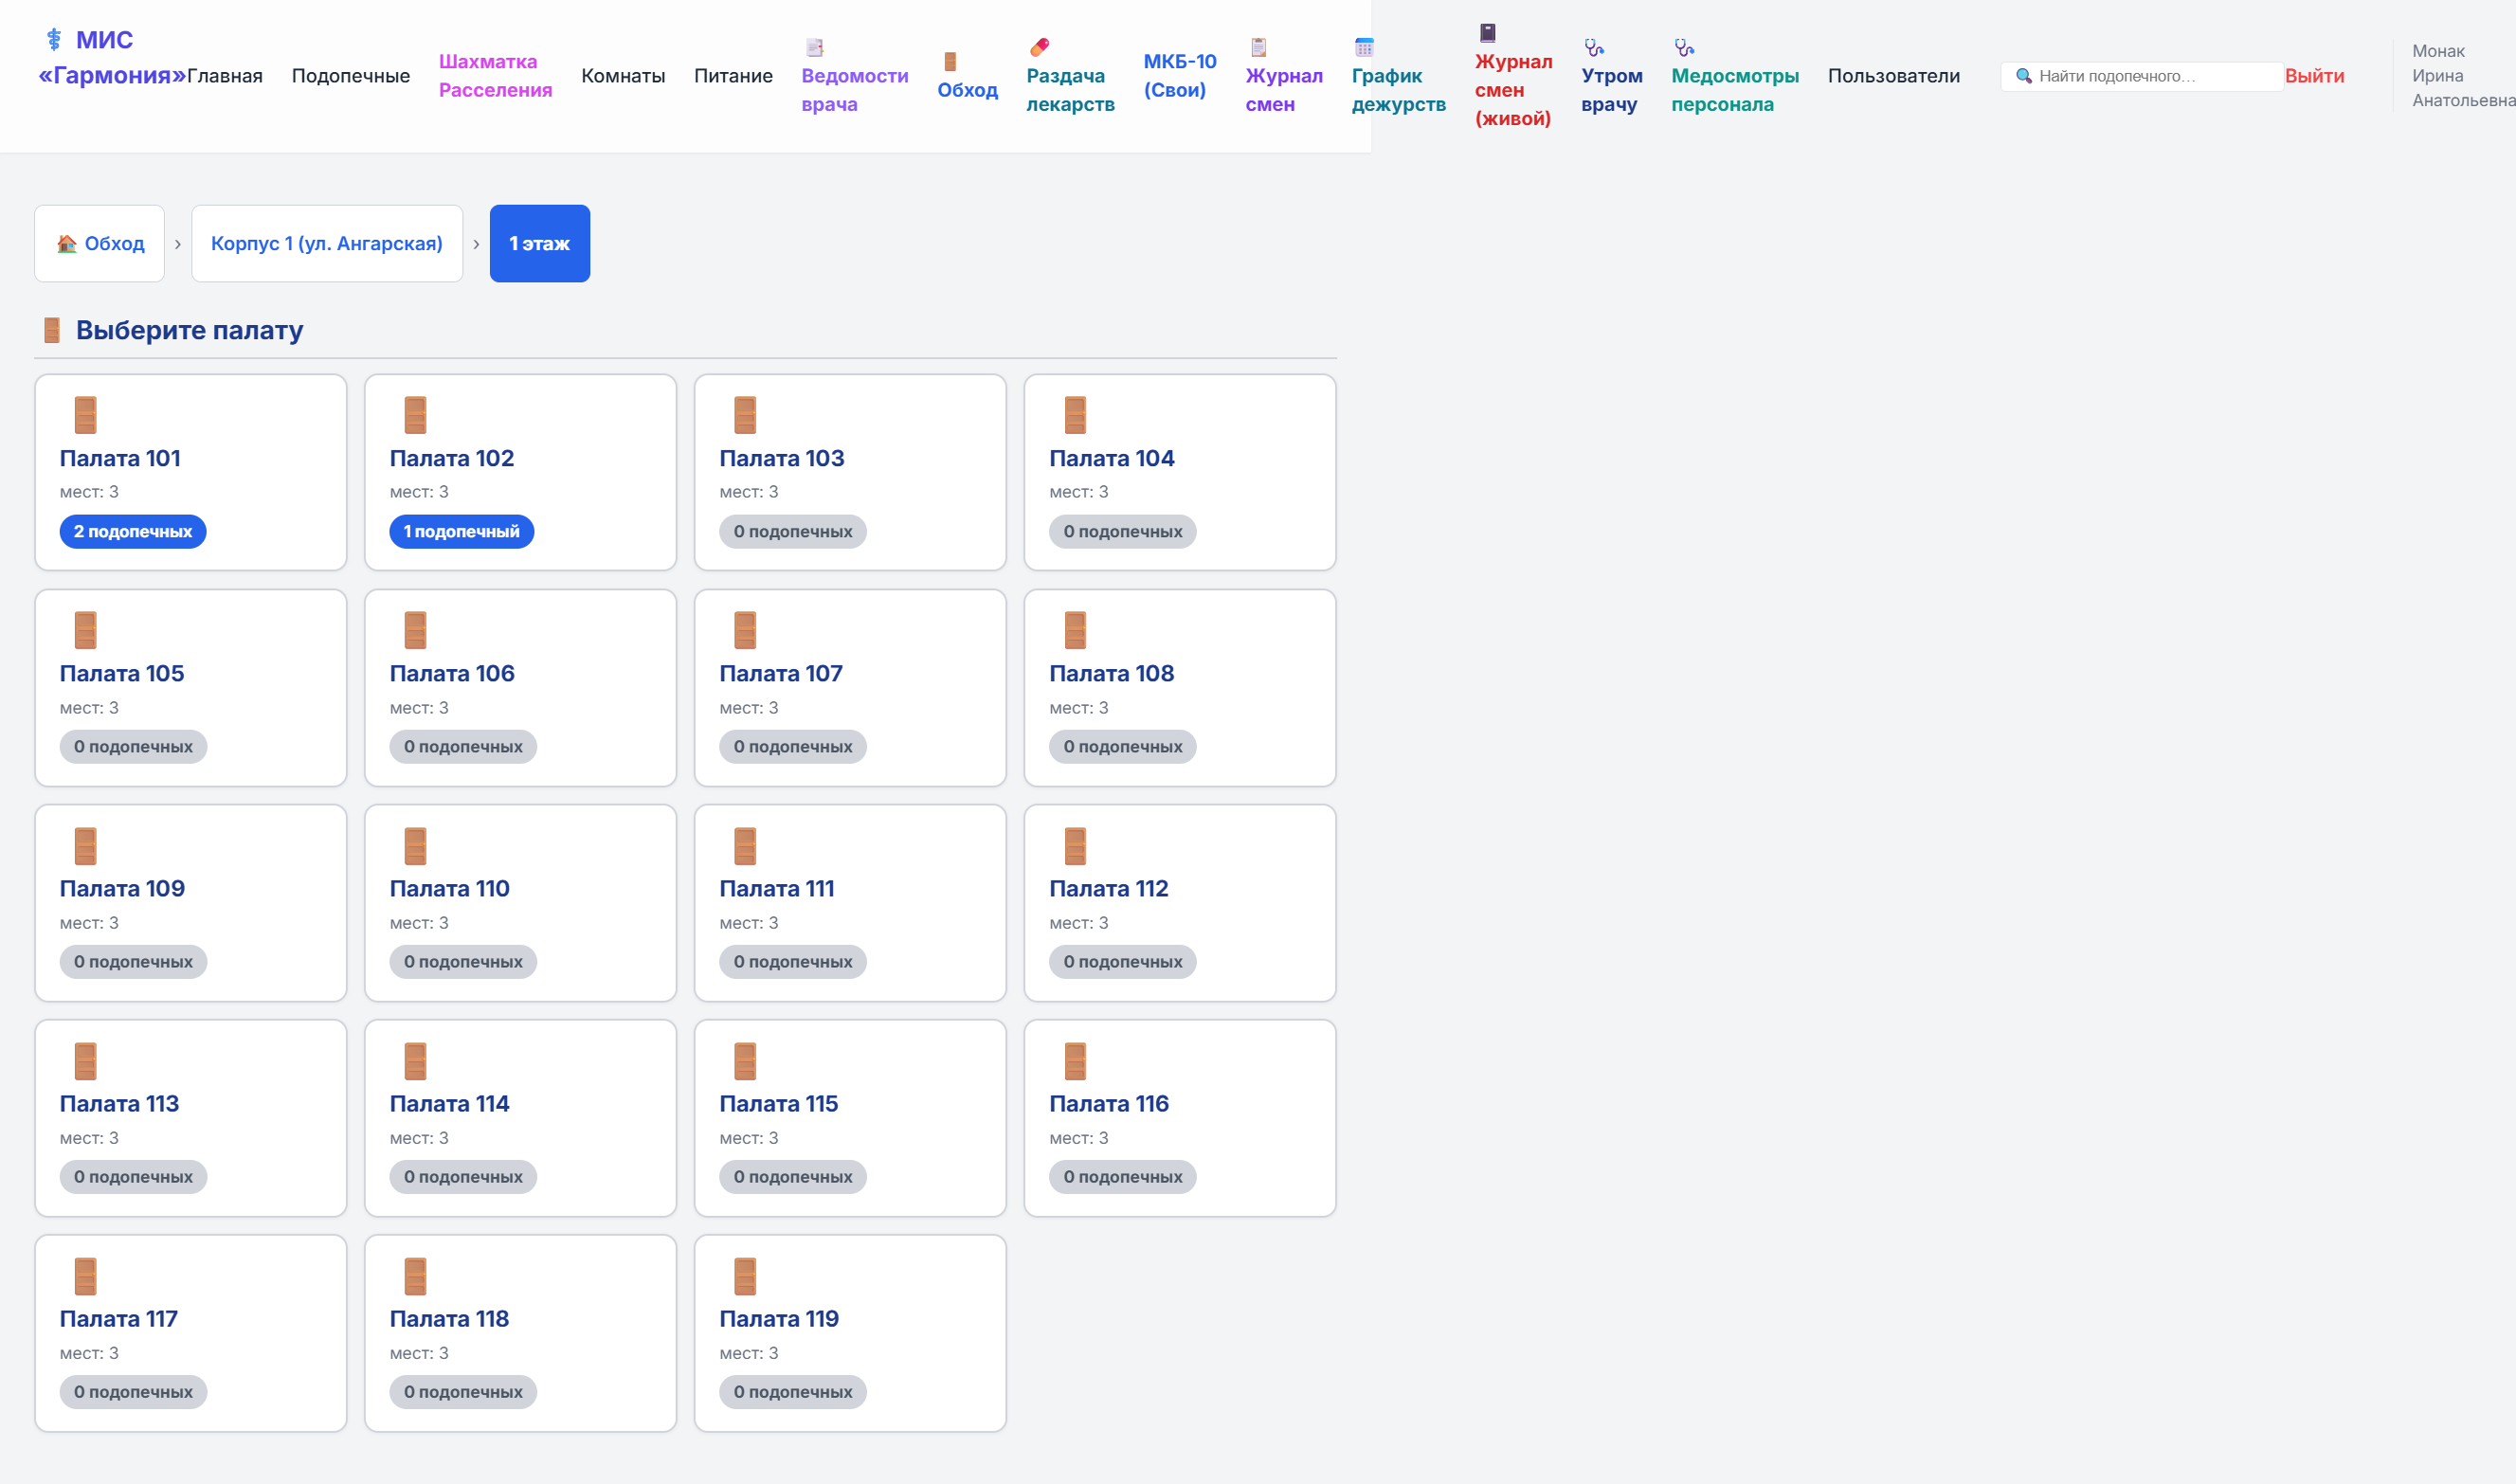
Task: Click 0 подопечных badge in Палата 104
Action: tap(1122, 531)
